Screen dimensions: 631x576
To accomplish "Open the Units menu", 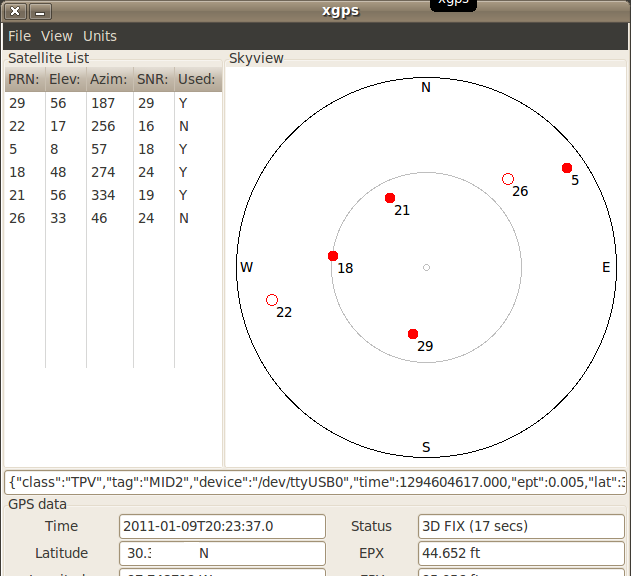I will tap(99, 36).
